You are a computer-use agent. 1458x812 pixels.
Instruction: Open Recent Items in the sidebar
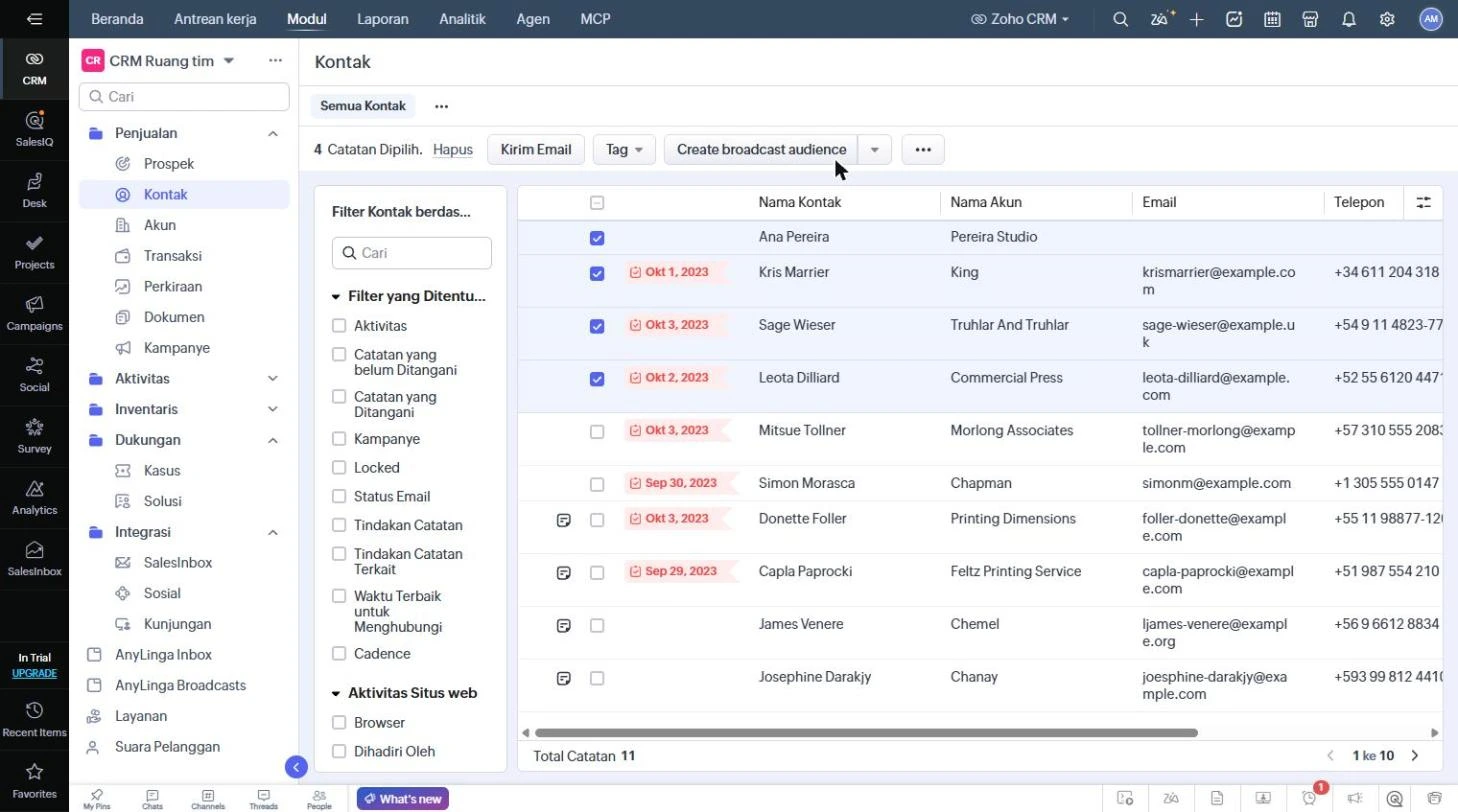pyautogui.click(x=34, y=719)
